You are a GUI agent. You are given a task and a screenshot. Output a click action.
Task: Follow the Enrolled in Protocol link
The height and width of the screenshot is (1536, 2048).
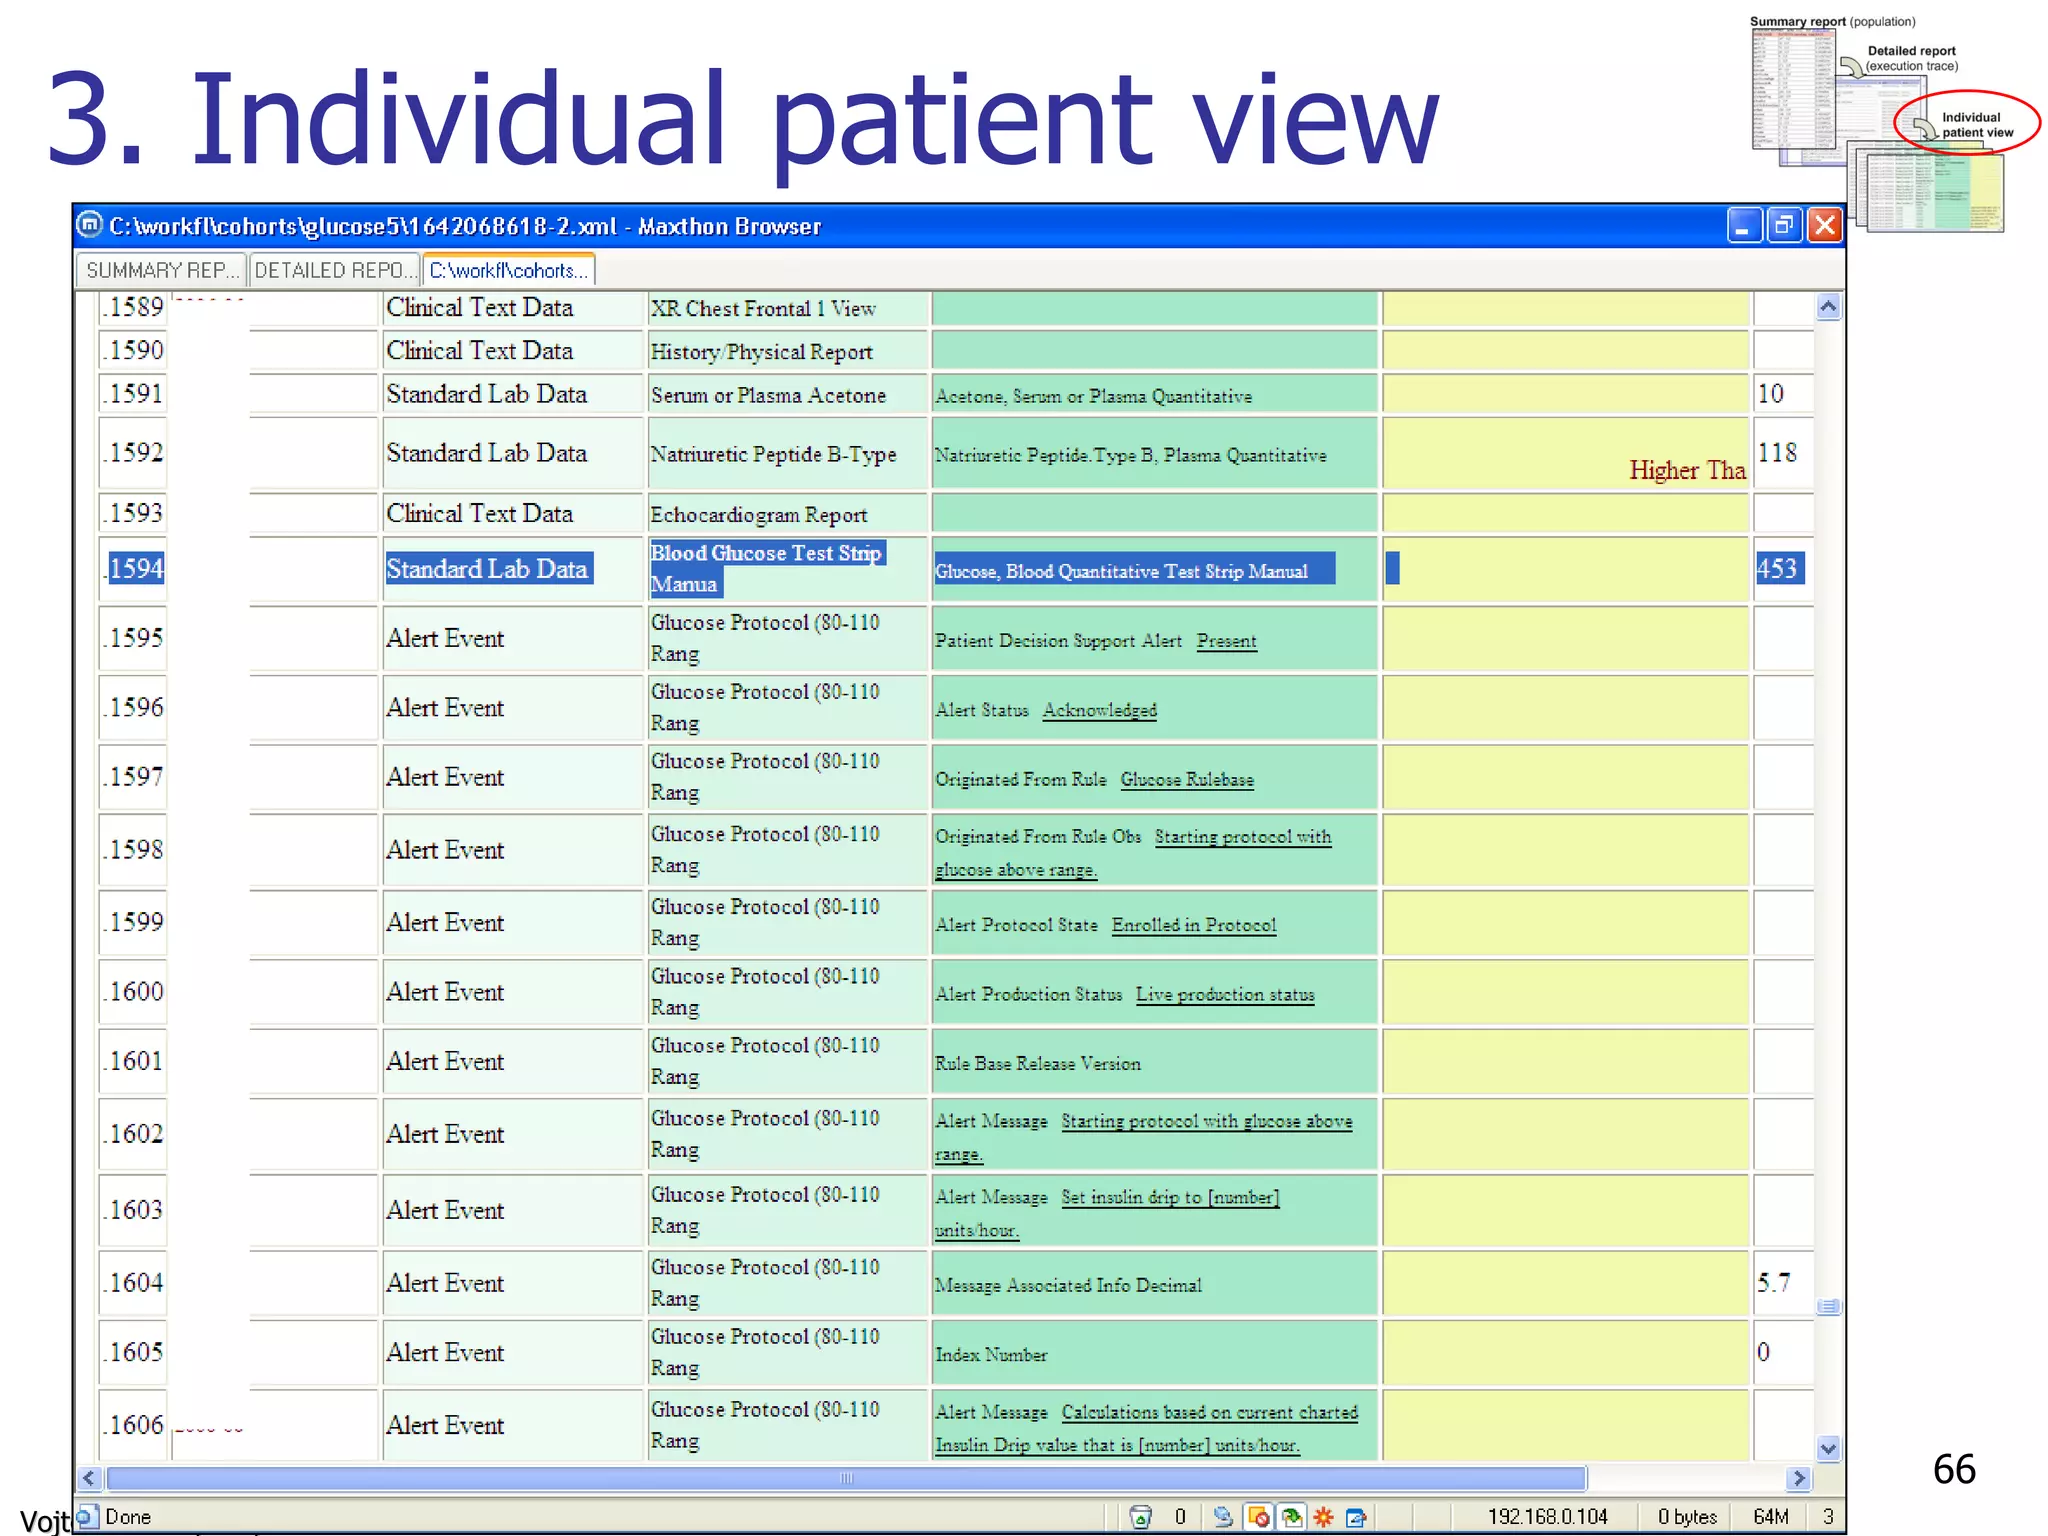click(x=1193, y=925)
